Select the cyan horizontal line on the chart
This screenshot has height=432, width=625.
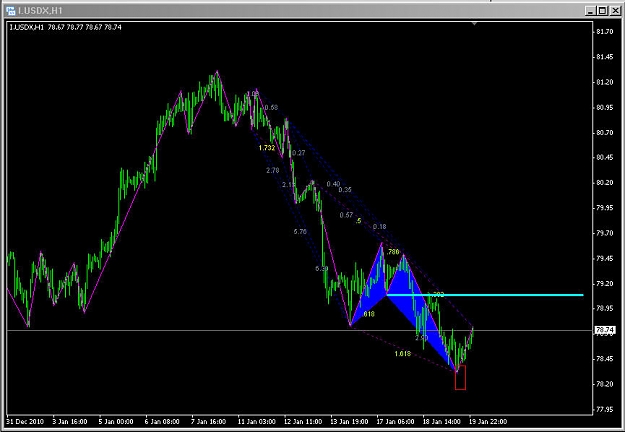pos(485,295)
